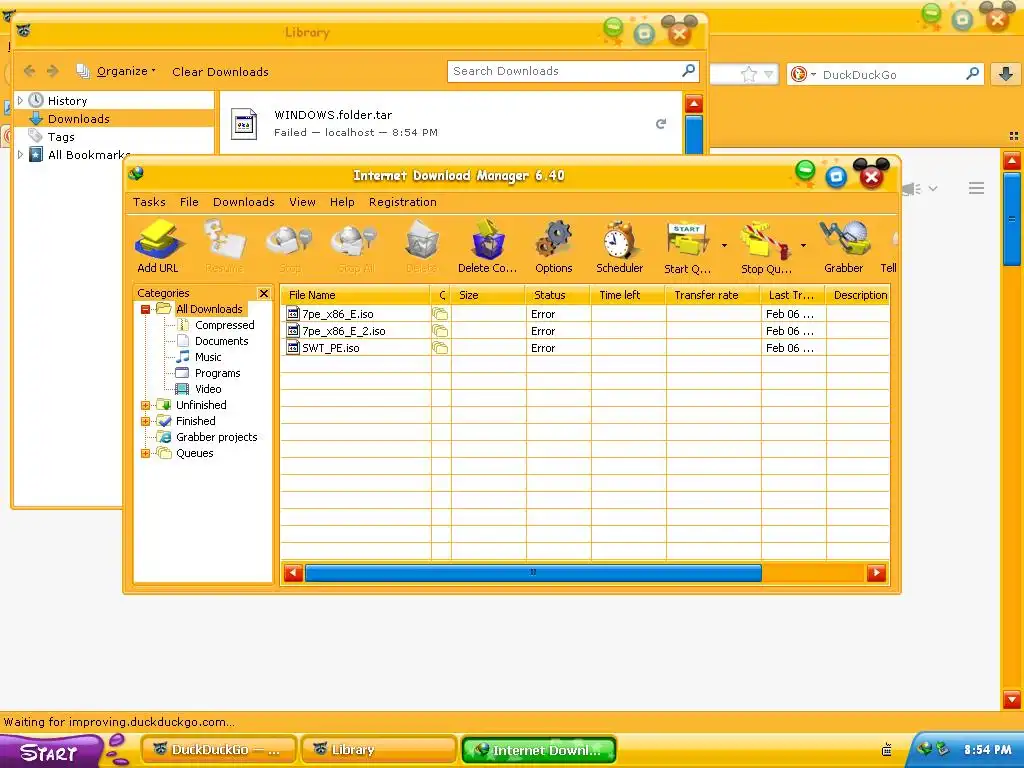Image resolution: width=1024 pixels, height=768 pixels.
Task: Sort by File Name column header
Action: tap(355, 295)
